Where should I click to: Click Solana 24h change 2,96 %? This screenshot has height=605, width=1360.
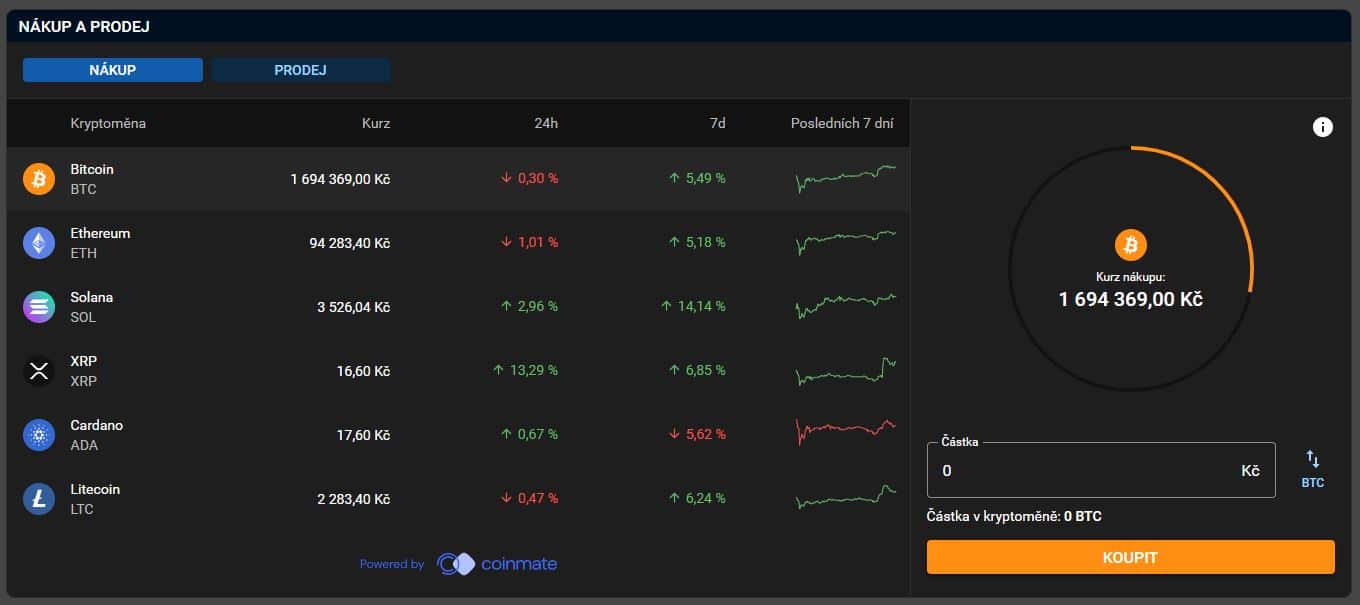pyautogui.click(x=530, y=307)
